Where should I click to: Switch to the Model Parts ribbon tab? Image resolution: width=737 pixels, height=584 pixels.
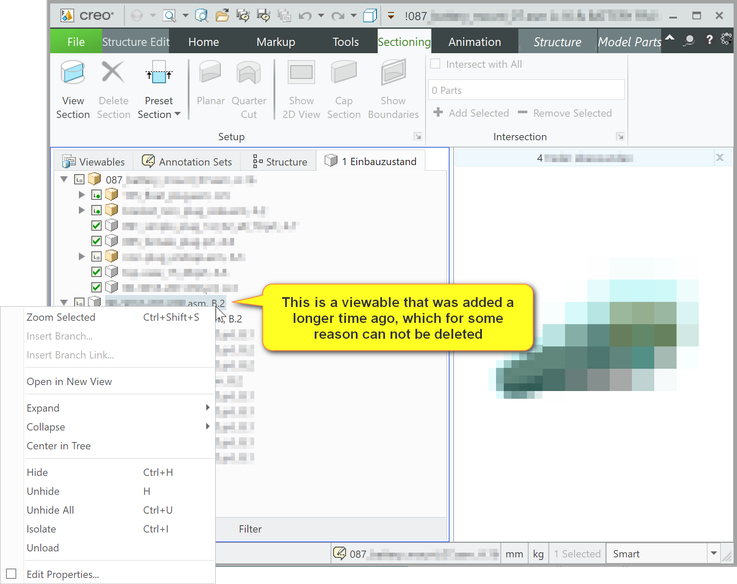pos(629,41)
